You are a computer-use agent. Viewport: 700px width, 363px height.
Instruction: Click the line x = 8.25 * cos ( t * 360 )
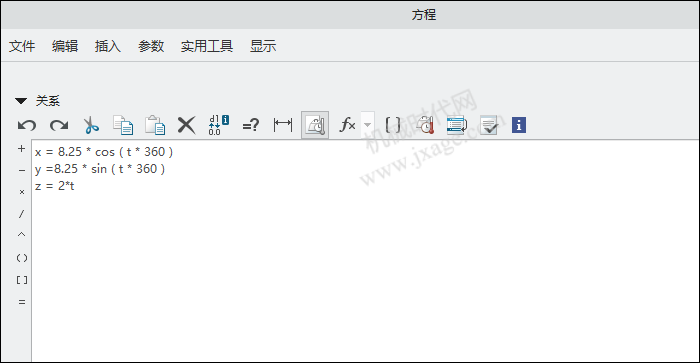[x=104, y=152]
